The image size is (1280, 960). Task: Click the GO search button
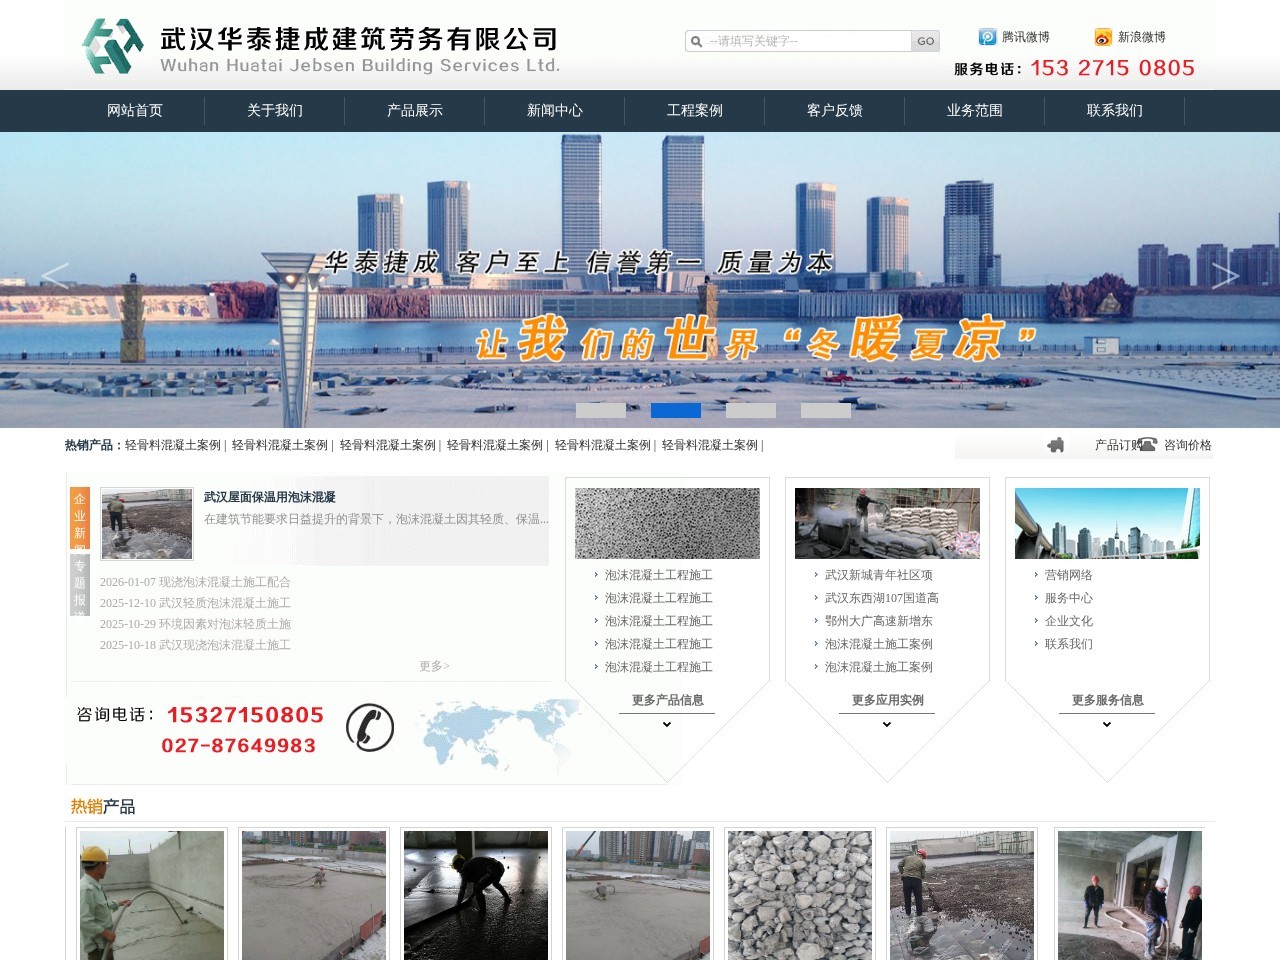[x=925, y=41]
